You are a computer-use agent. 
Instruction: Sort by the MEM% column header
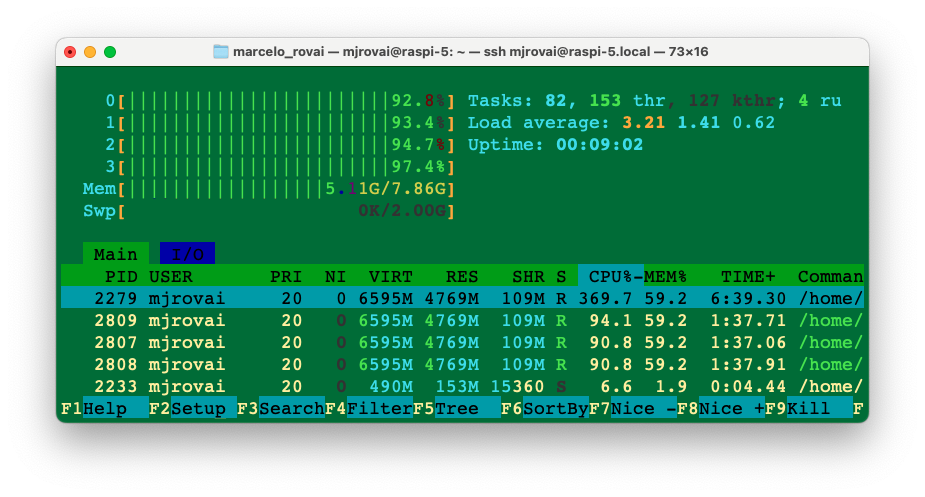coord(665,276)
